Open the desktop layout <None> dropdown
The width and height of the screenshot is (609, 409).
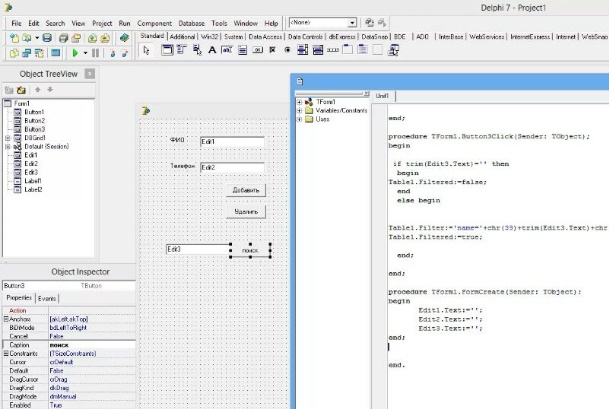click(x=352, y=23)
